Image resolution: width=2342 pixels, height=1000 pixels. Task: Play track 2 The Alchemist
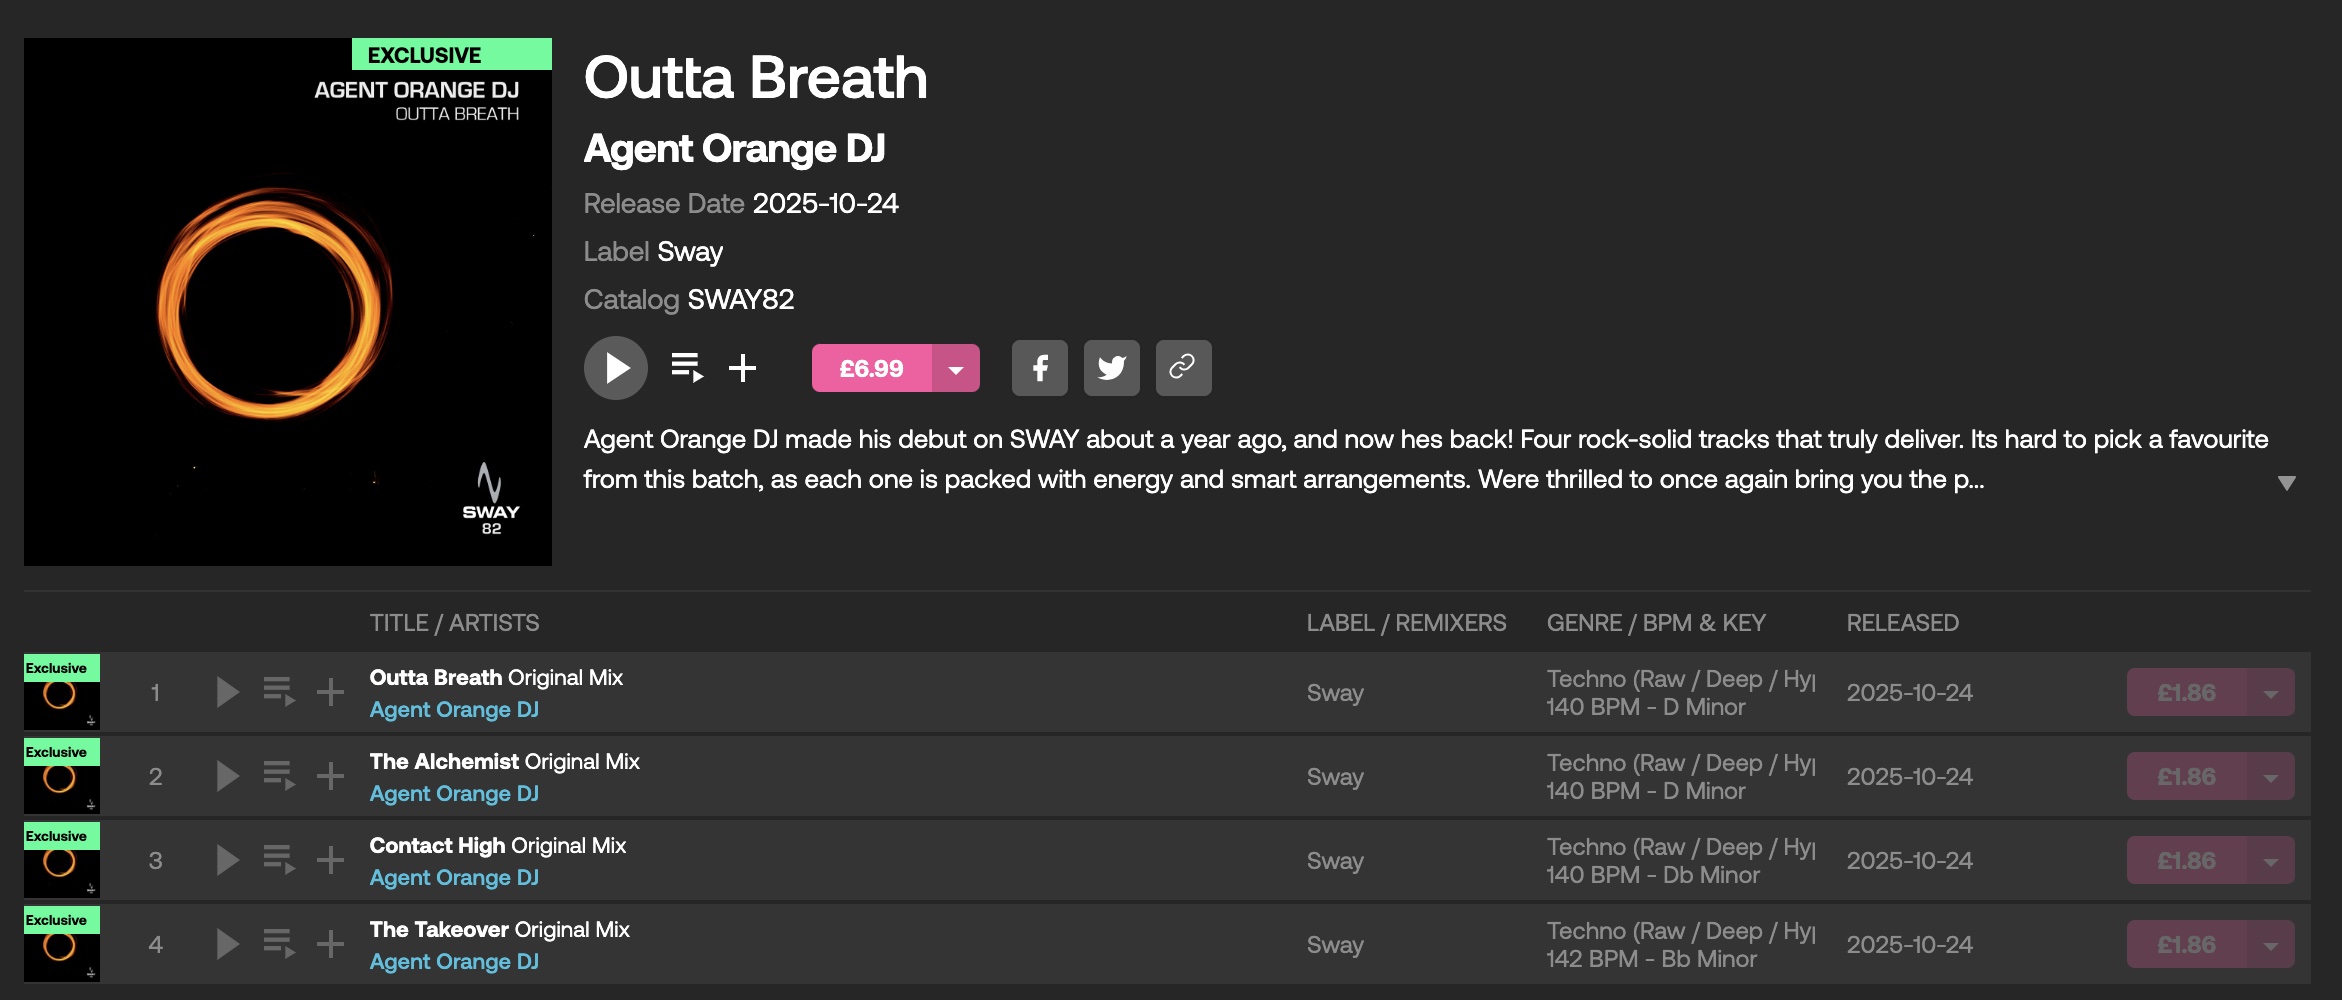click(228, 776)
